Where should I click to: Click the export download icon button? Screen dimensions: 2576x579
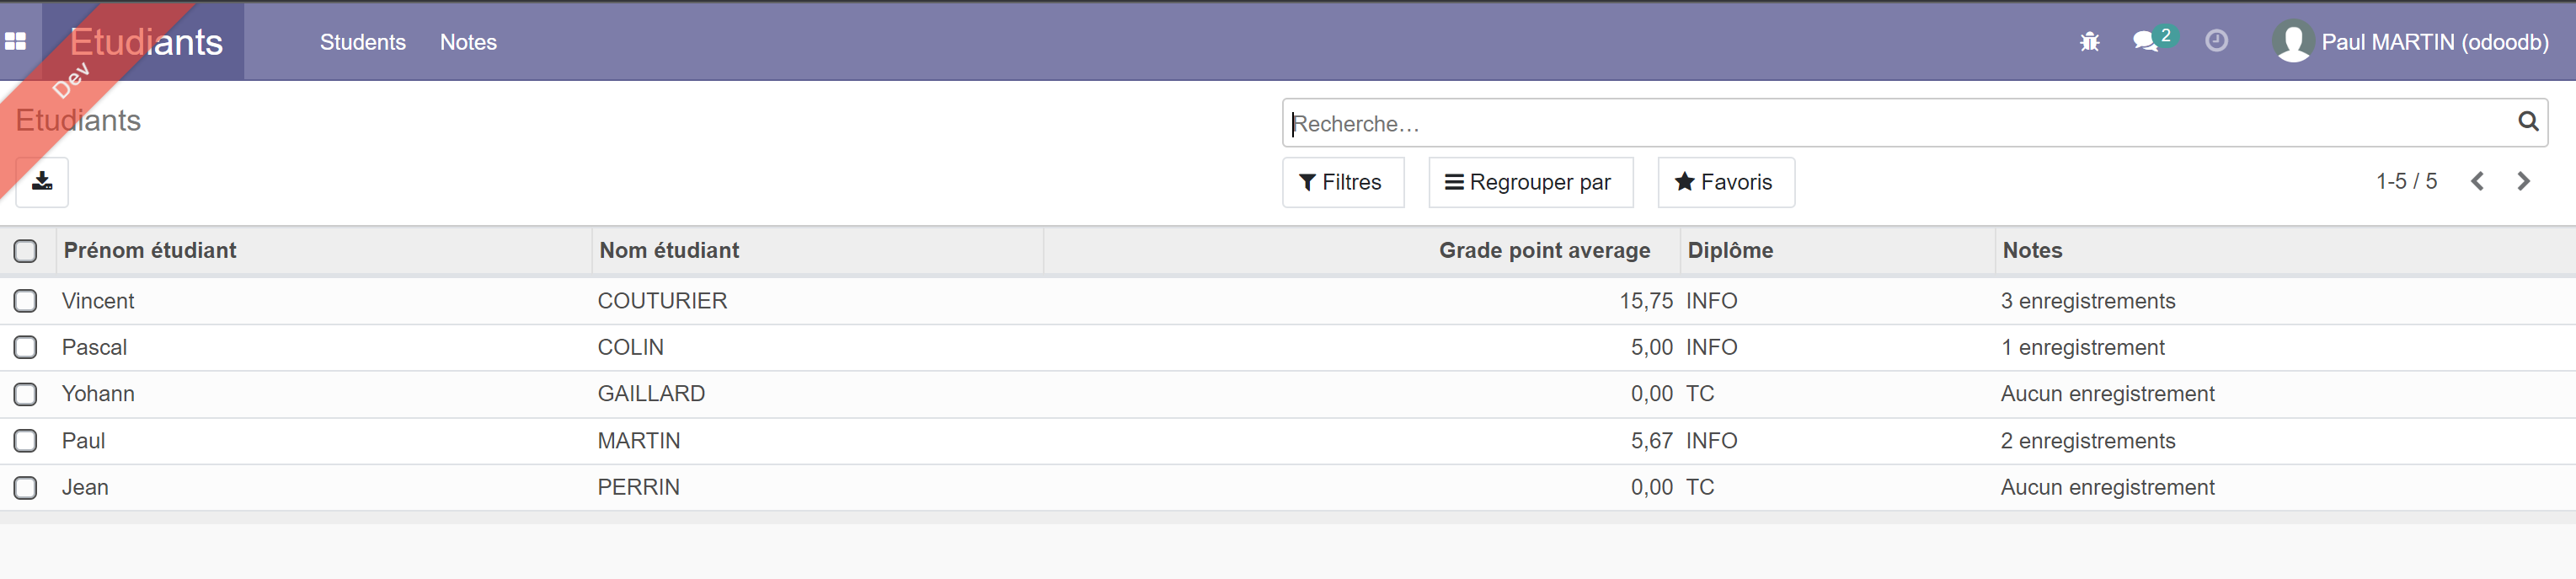(42, 182)
